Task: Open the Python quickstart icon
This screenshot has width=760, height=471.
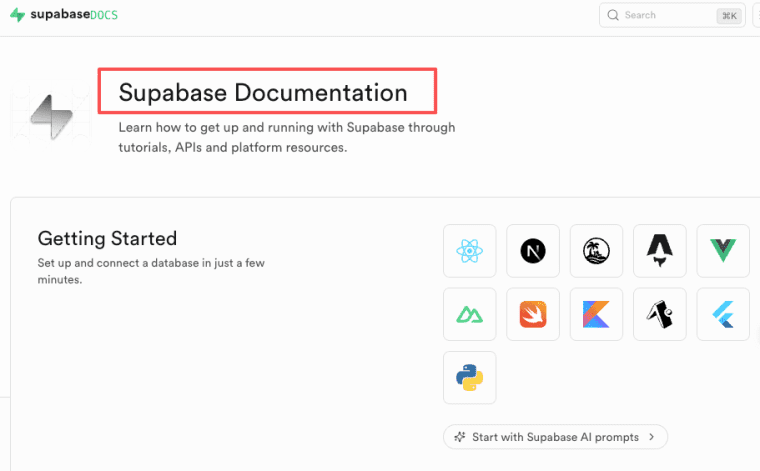Action: tap(469, 377)
